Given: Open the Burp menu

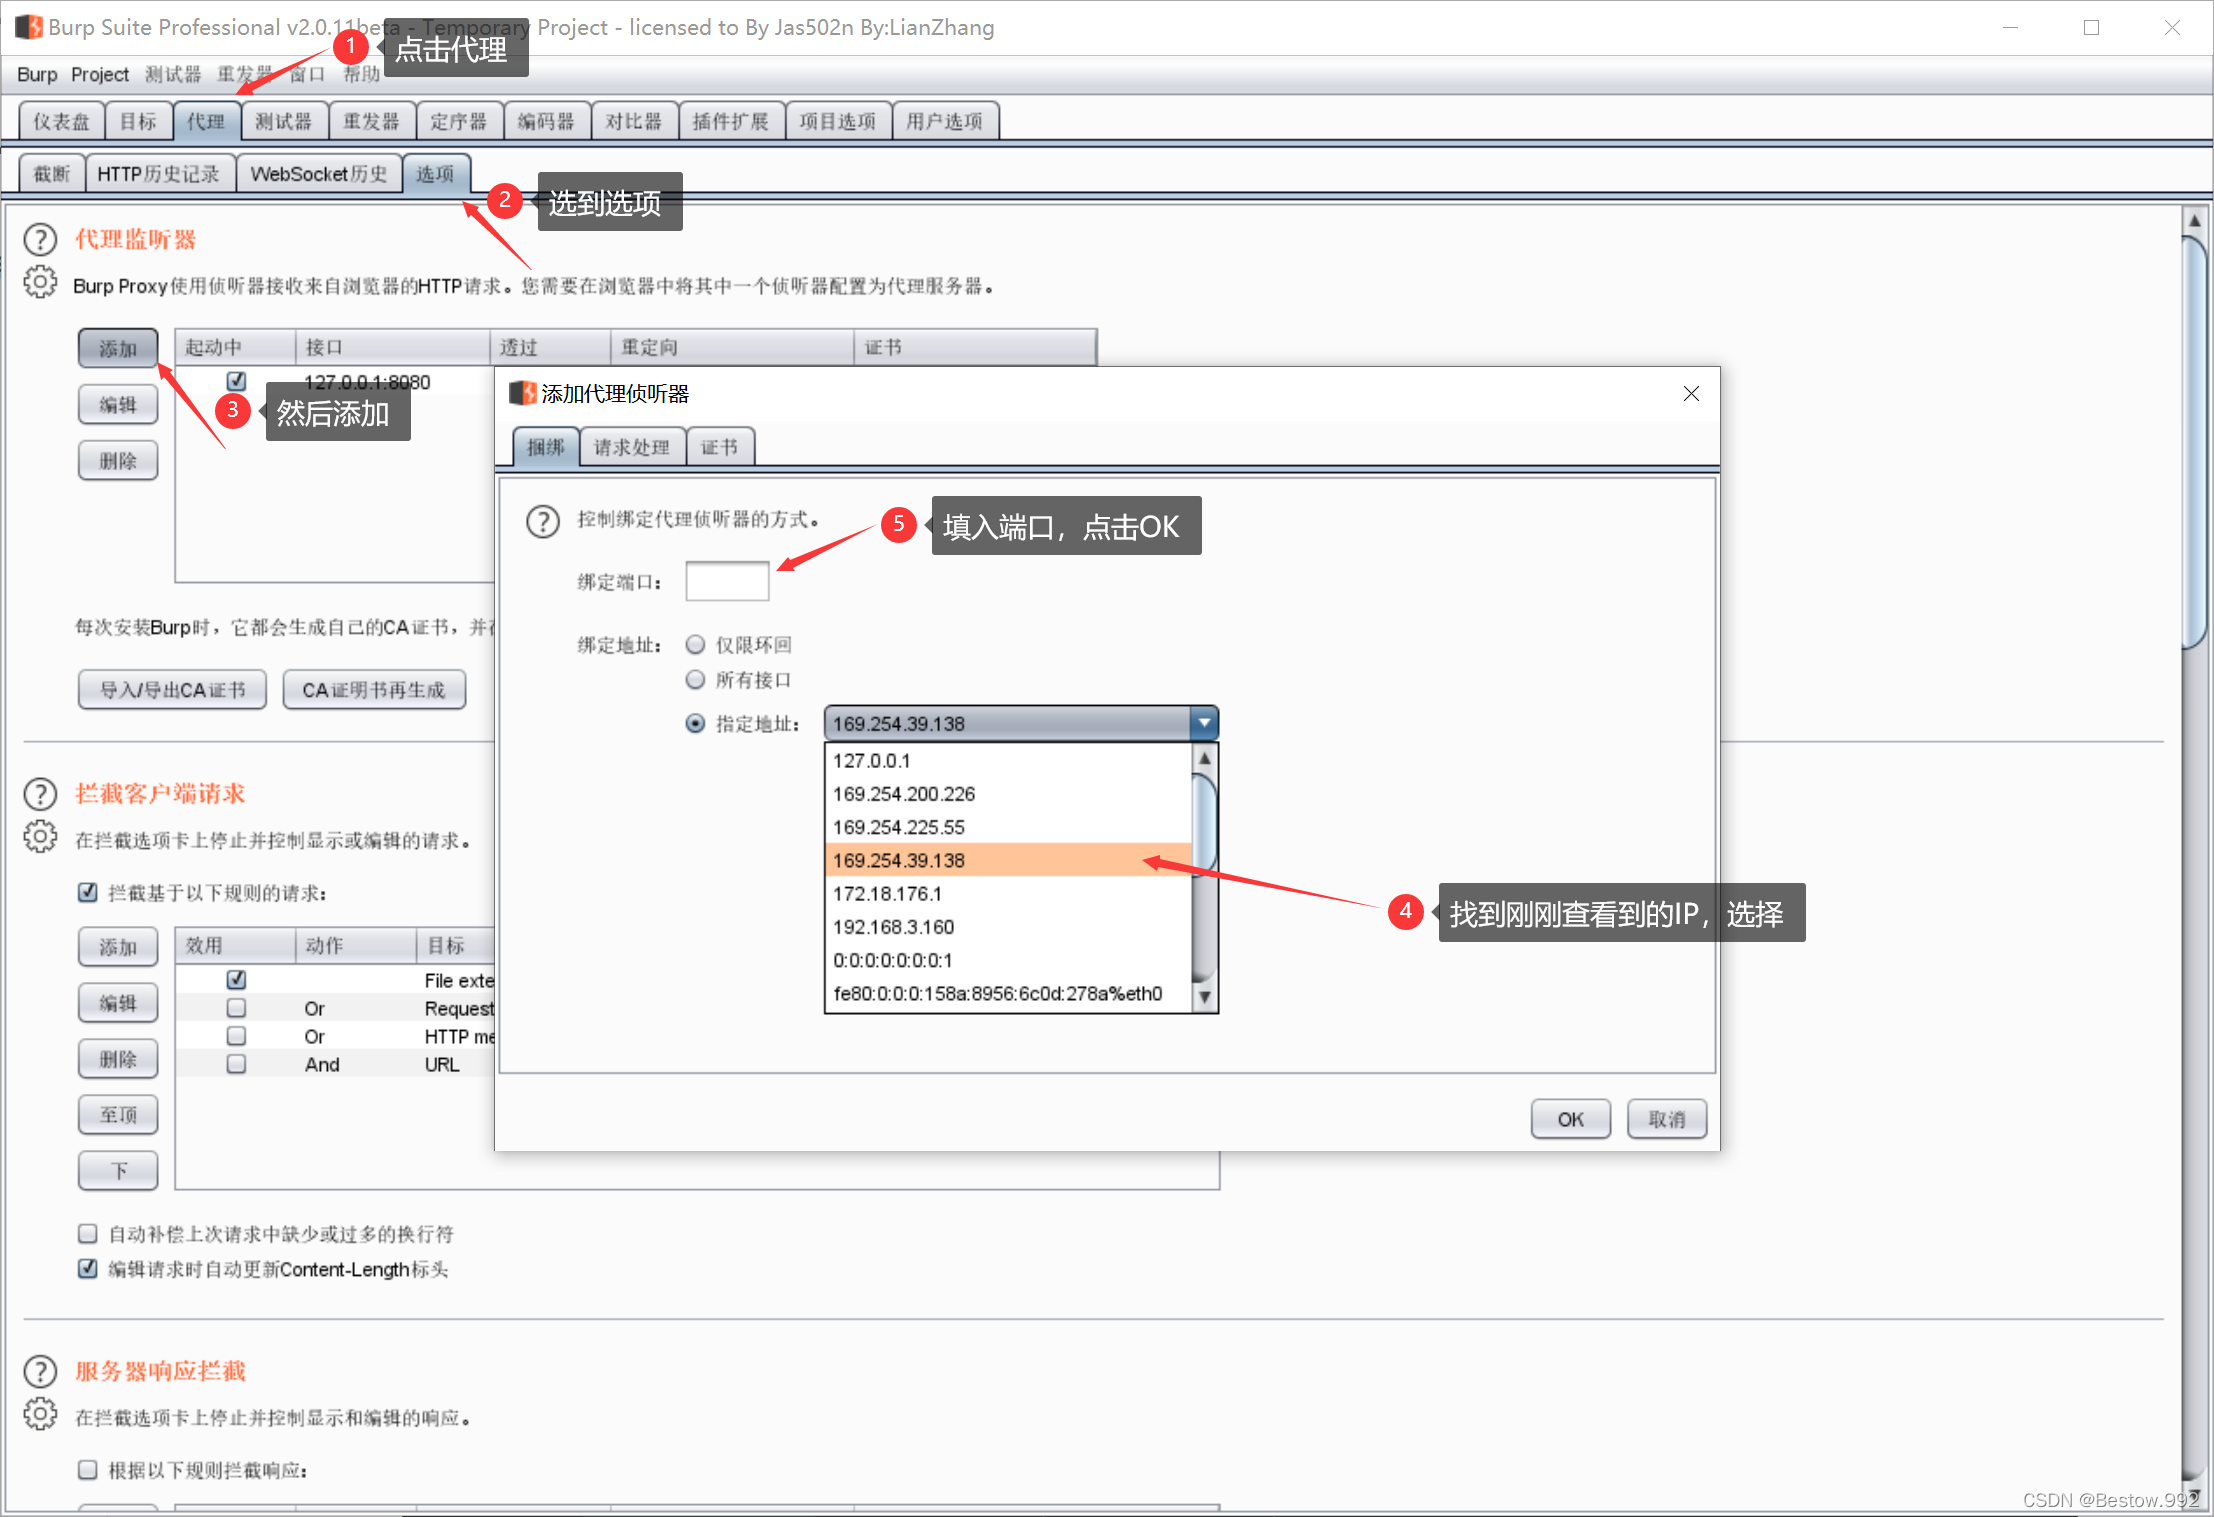Looking at the screenshot, I should tap(37, 75).
